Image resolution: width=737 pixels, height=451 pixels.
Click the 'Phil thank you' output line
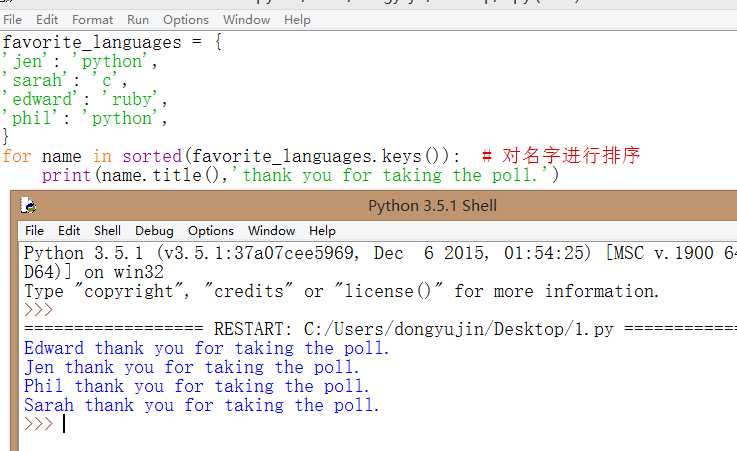point(196,386)
